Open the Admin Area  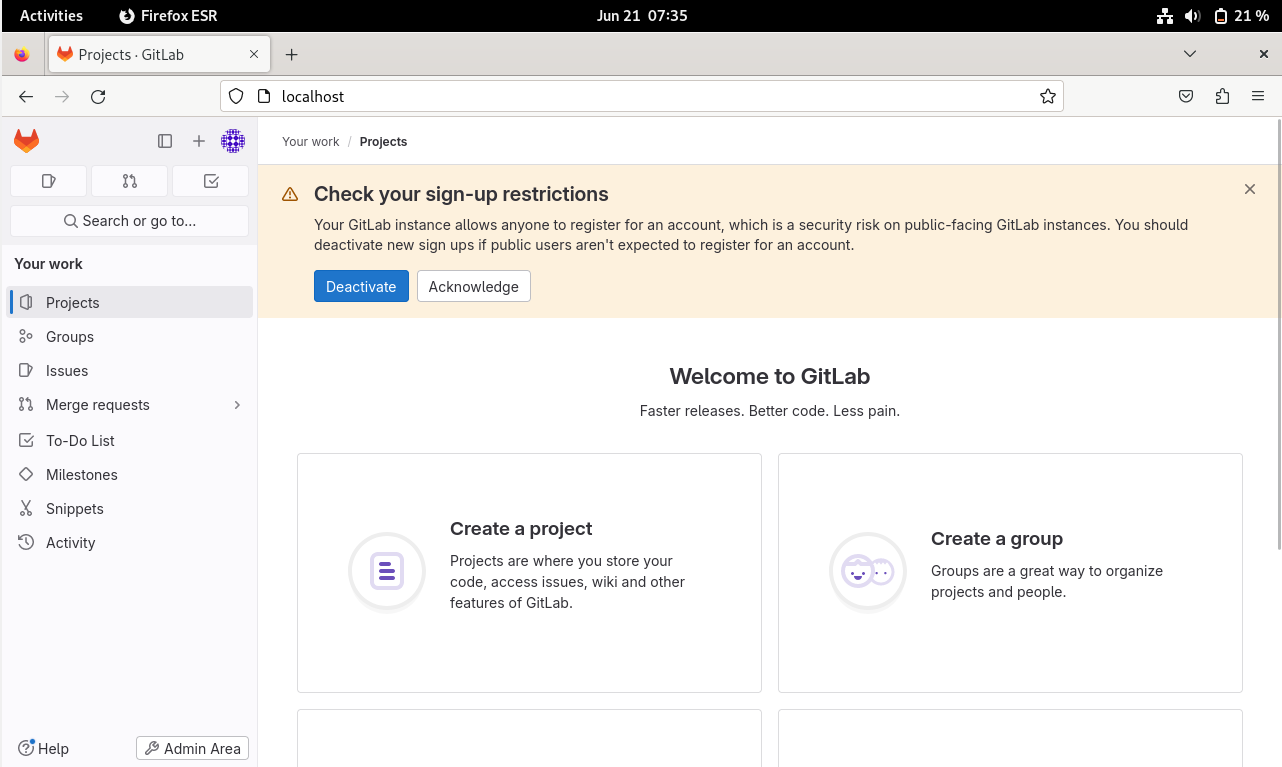click(x=192, y=748)
